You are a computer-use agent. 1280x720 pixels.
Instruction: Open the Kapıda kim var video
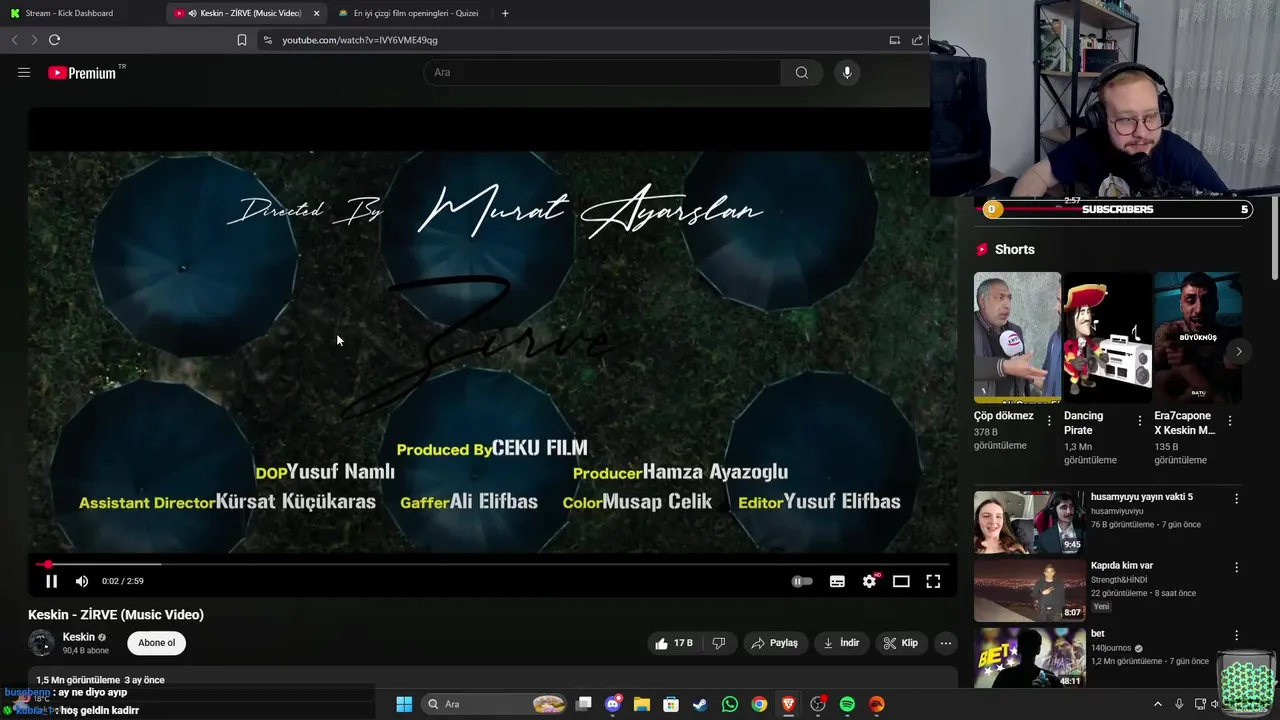pyautogui.click(x=1029, y=589)
